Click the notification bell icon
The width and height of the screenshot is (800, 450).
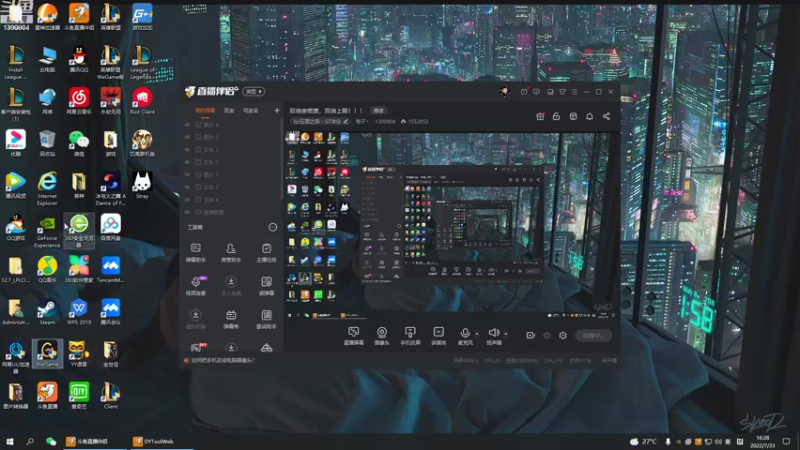(589, 116)
